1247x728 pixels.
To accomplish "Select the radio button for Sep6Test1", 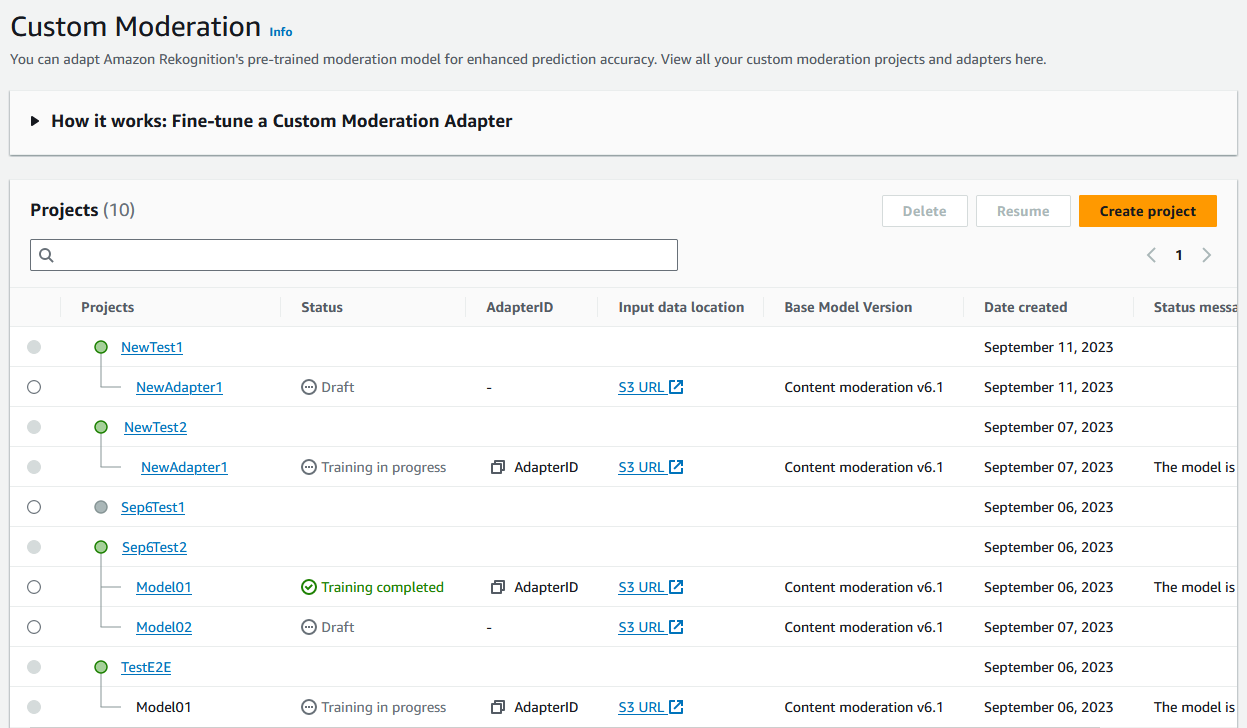I will (x=34, y=507).
